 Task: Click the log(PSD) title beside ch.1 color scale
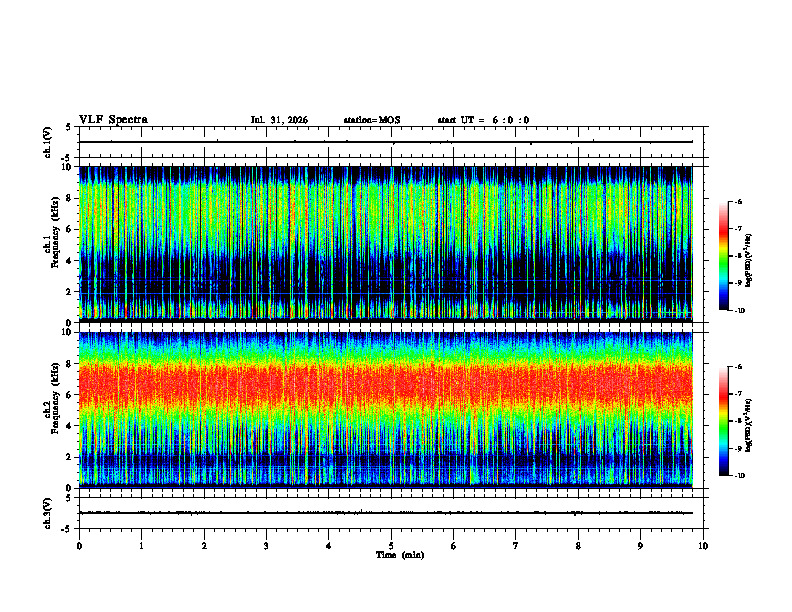(749, 261)
